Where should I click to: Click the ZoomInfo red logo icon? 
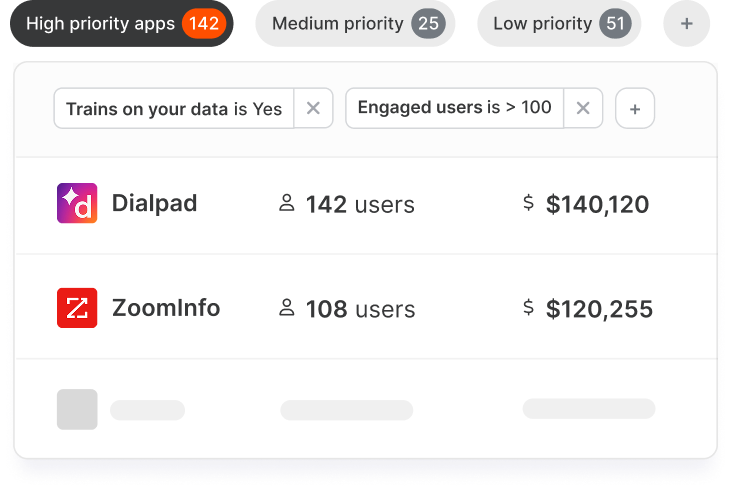[x=77, y=308]
